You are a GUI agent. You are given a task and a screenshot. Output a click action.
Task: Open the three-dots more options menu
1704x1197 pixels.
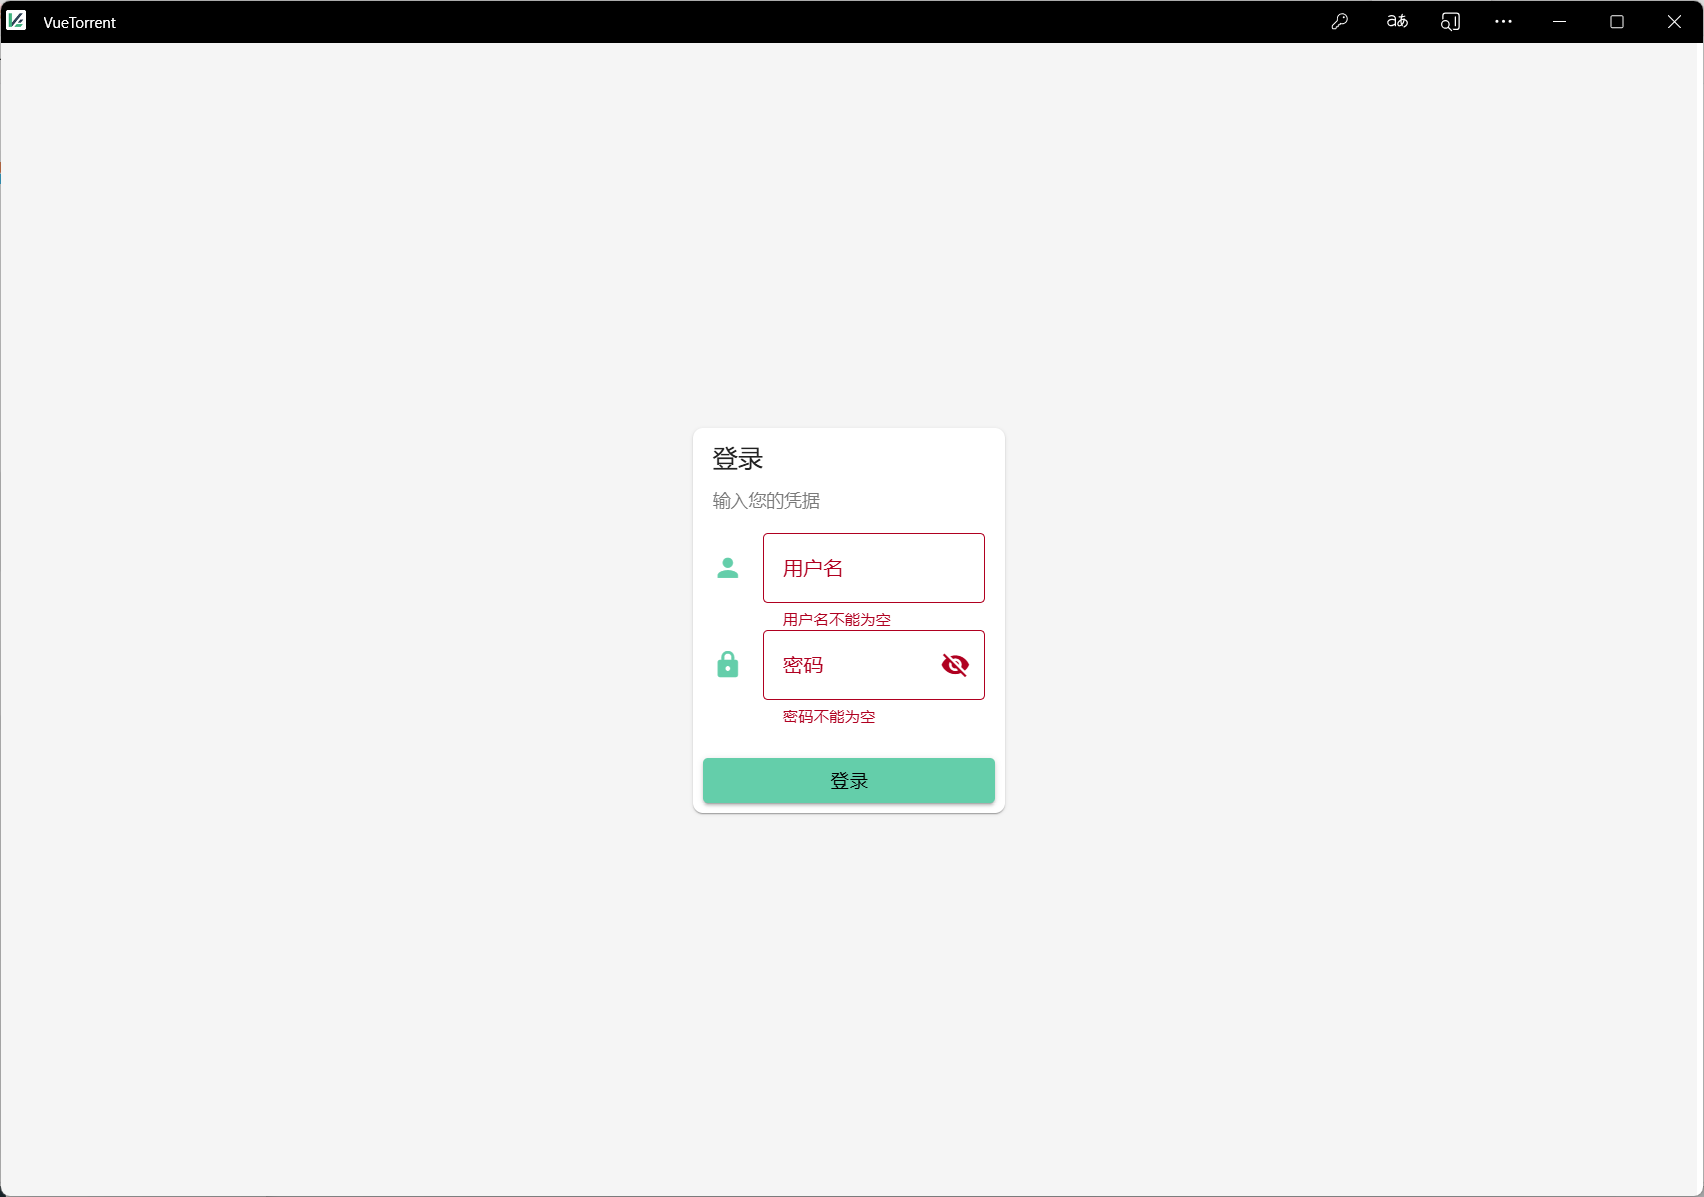coord(1503,21)
